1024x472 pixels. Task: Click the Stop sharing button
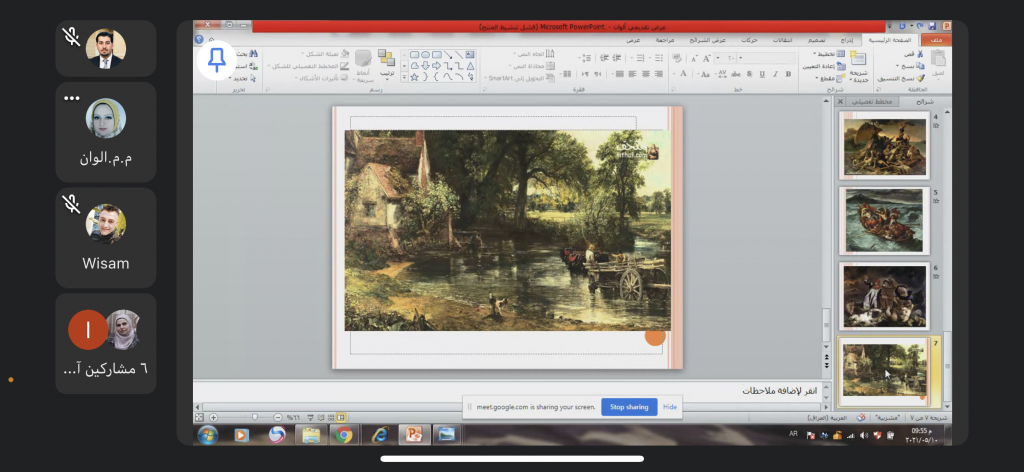click(x=629, y=407)
